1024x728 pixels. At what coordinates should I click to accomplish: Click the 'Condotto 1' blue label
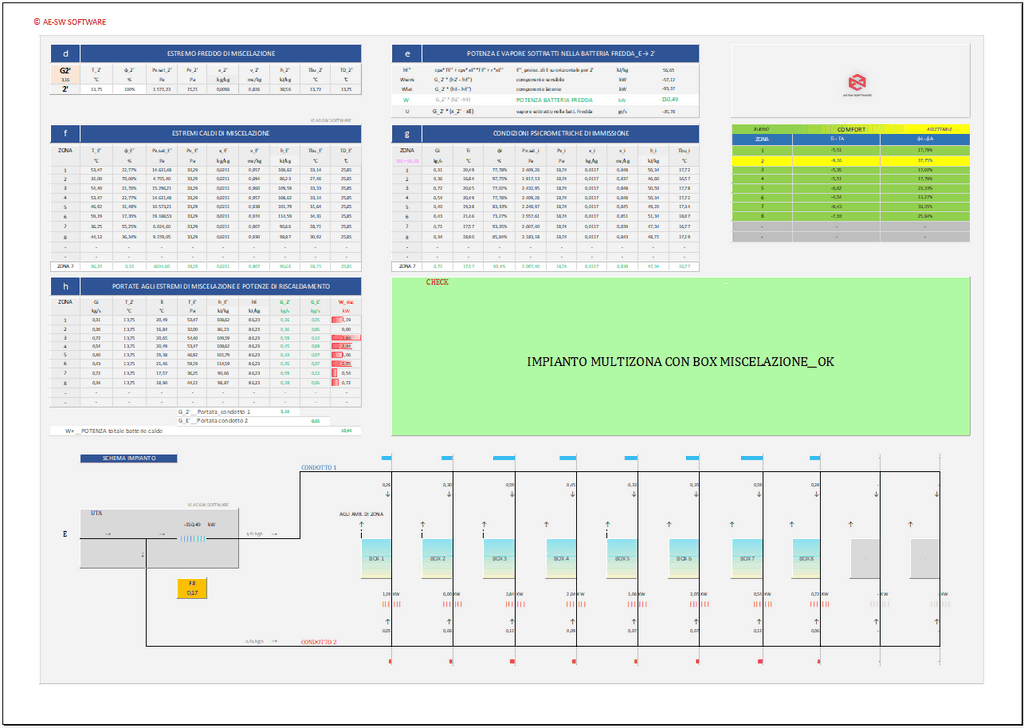(319, 467)
